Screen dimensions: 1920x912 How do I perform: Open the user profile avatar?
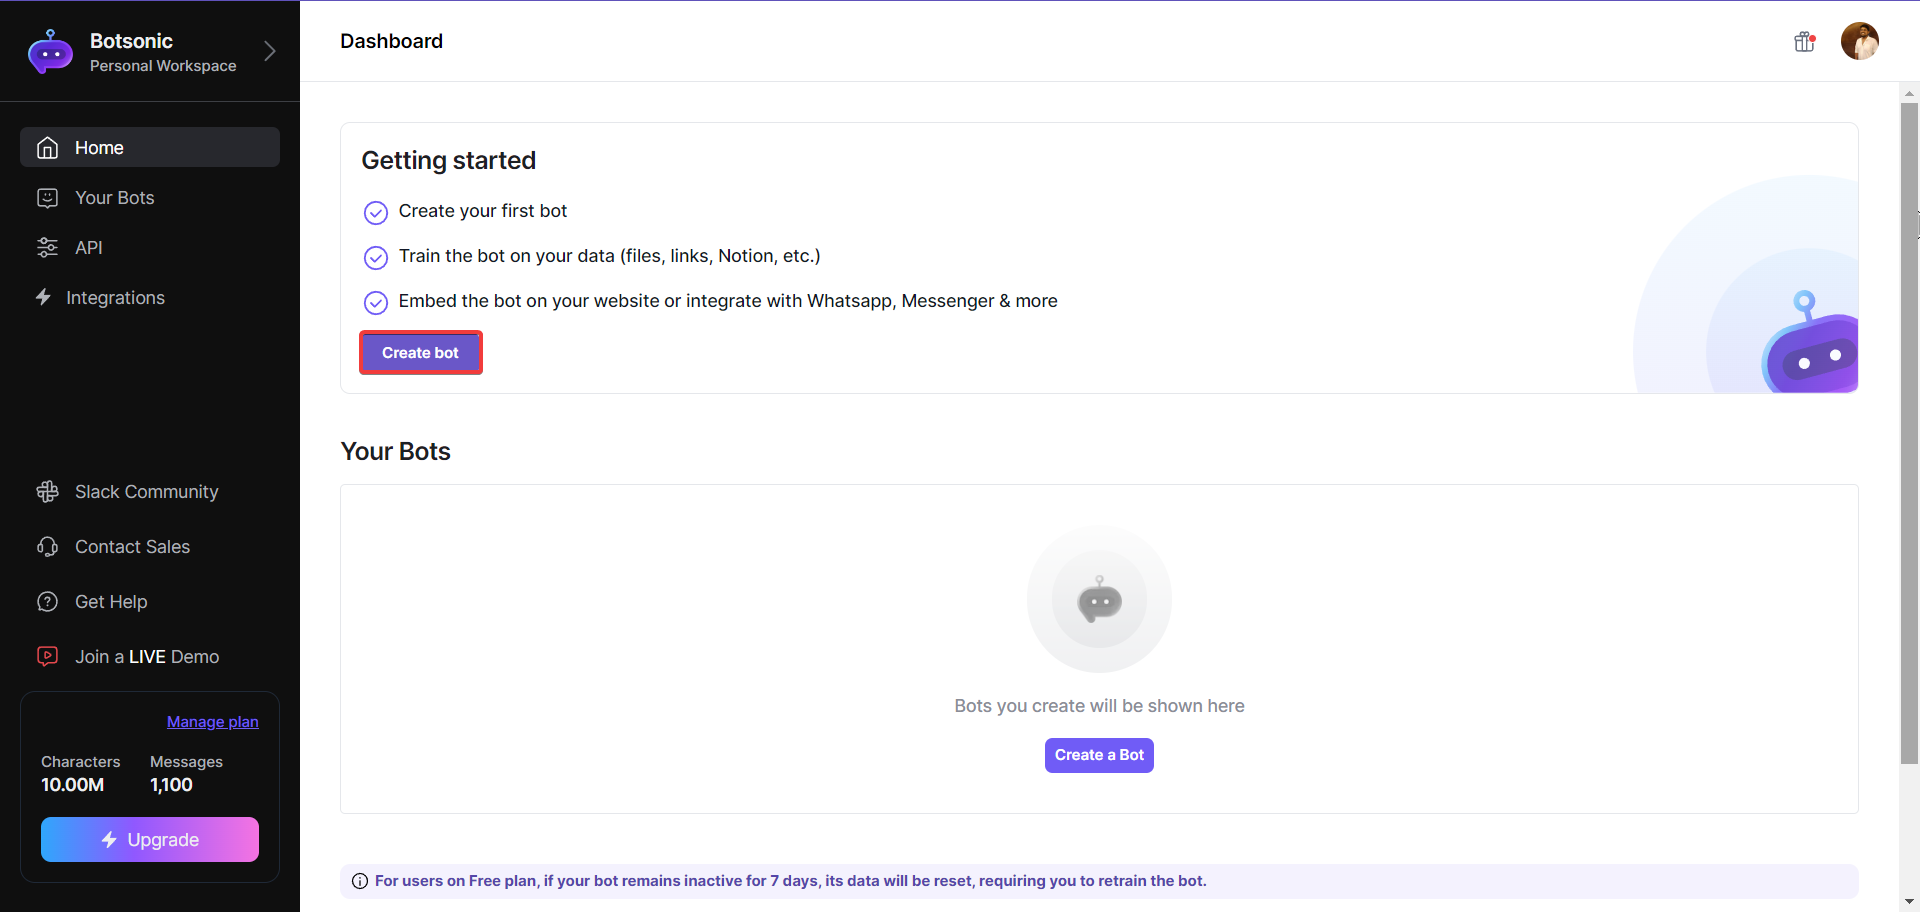tap(1859, 42)
